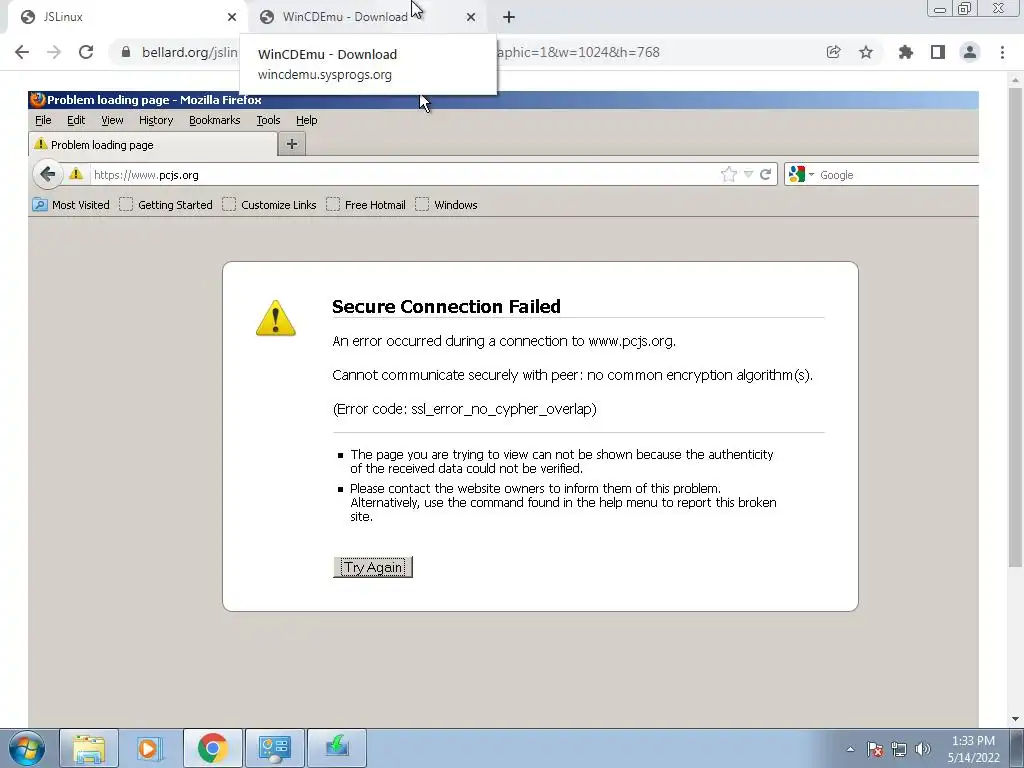
Task: Open the Control Panel taskbar icon
Action: (274, 748)
